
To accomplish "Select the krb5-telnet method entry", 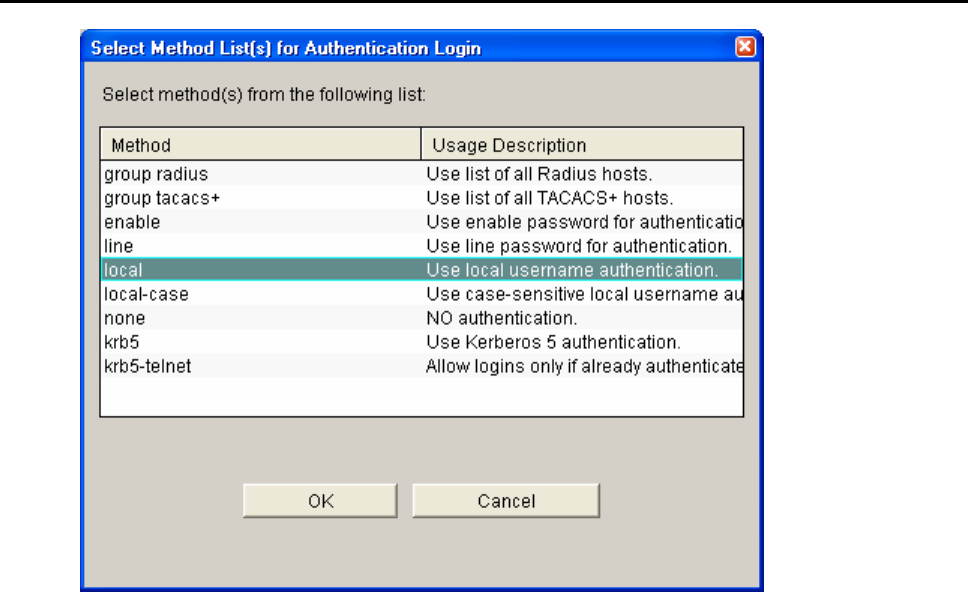I will (x=422, y=366).
